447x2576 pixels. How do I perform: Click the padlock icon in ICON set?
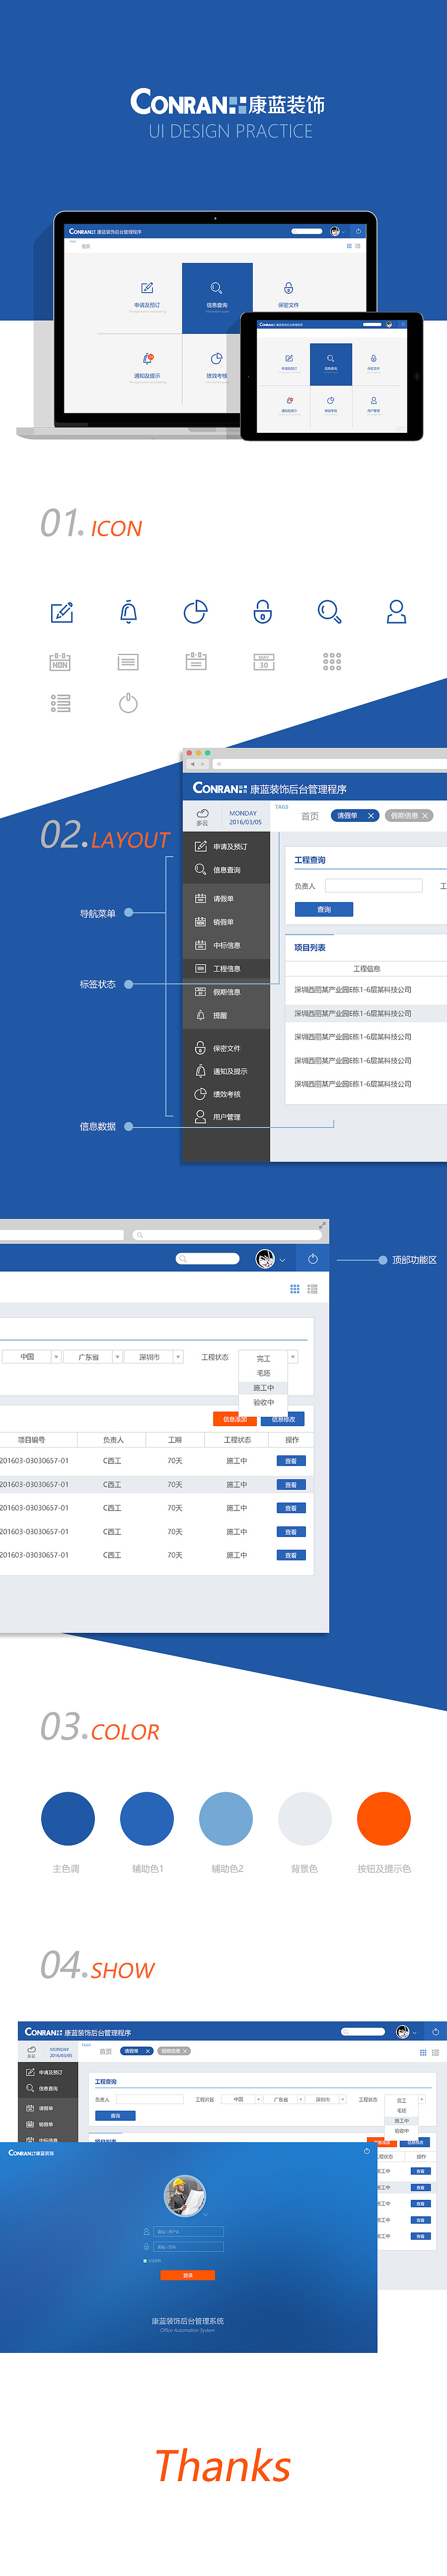click(x=263, y=611)
